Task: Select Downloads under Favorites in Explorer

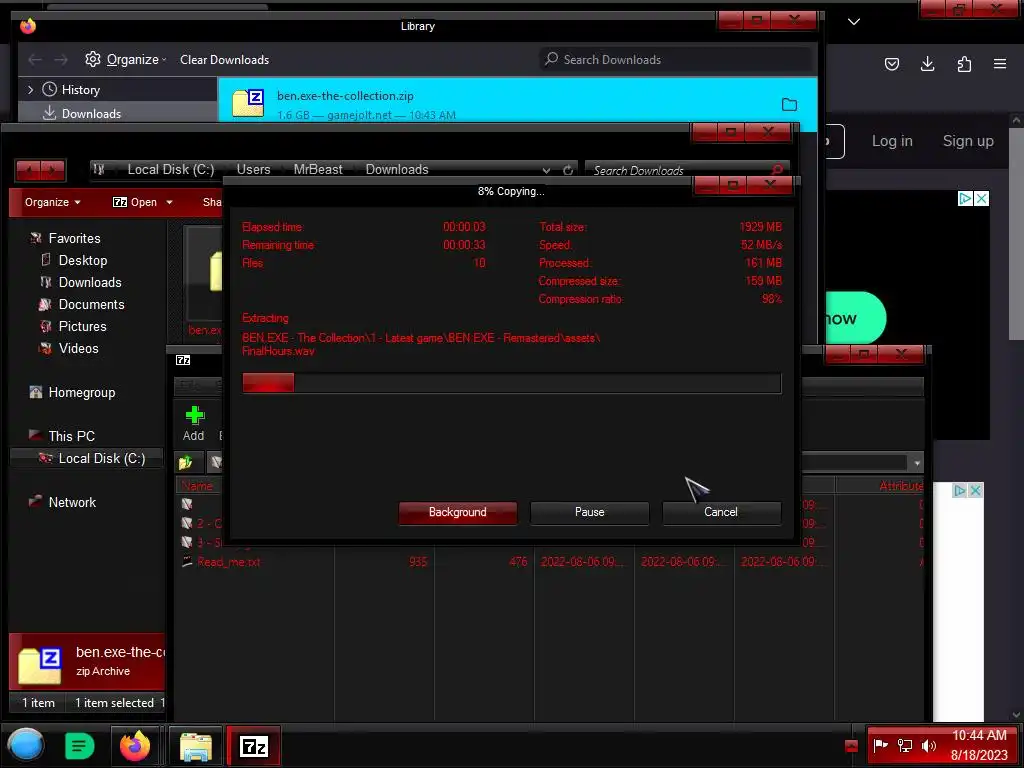Action: point(89,283)
